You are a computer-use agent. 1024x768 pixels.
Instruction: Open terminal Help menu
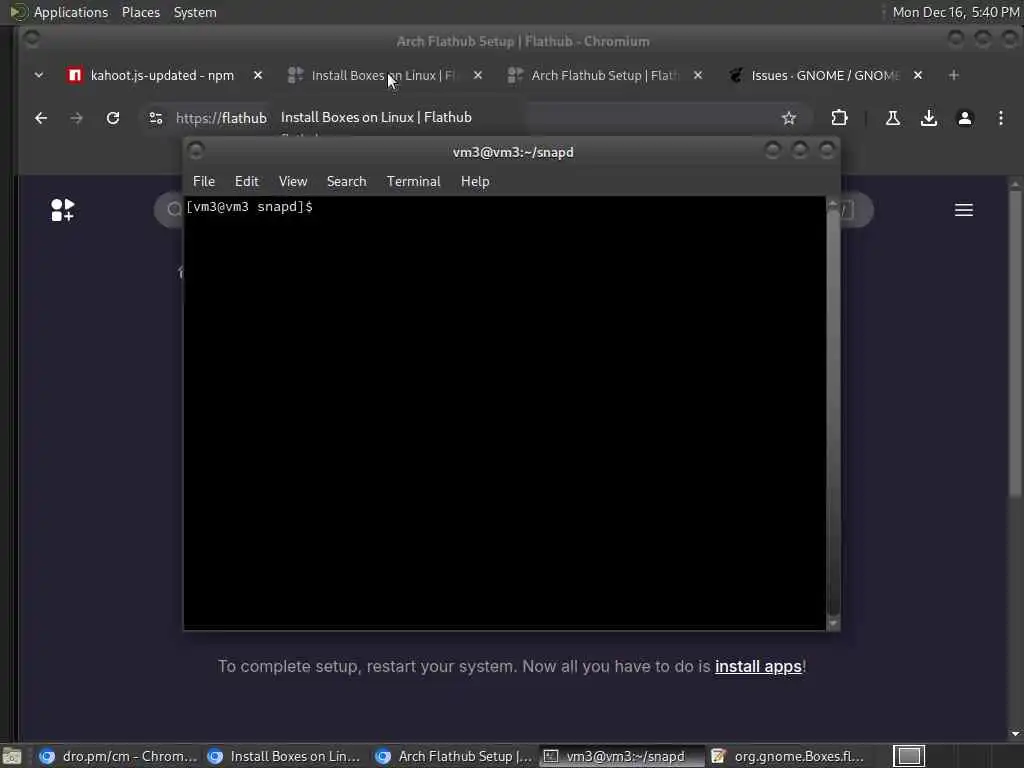[x=475, y=182]
